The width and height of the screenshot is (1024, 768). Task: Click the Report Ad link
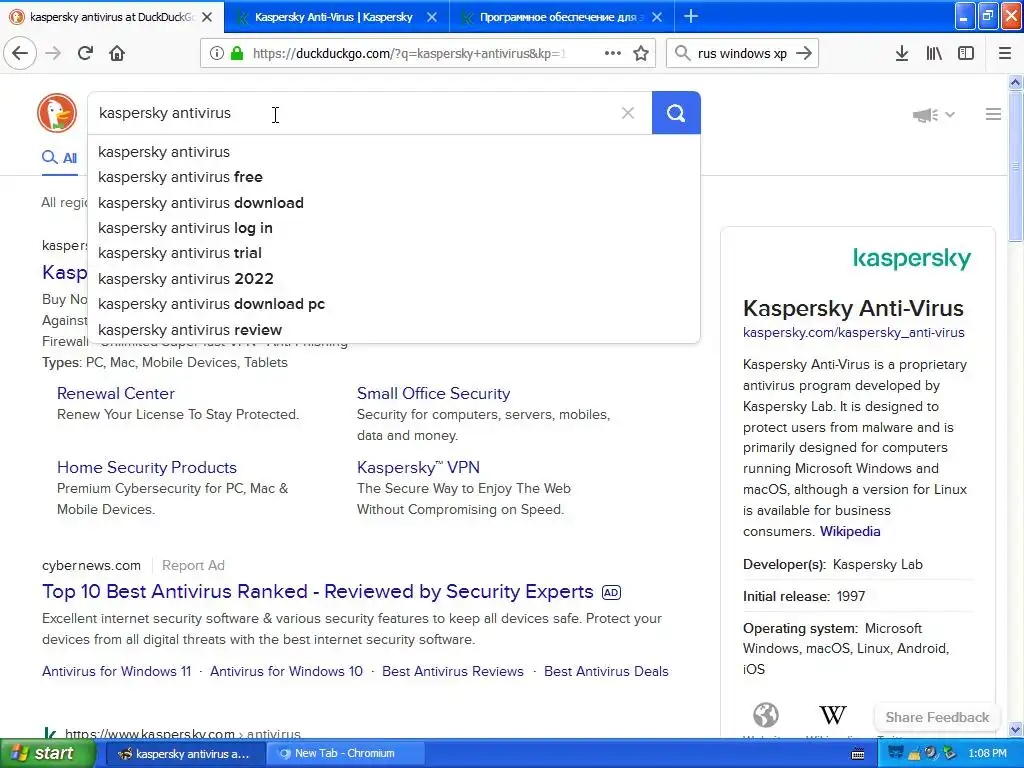[193, 565]
